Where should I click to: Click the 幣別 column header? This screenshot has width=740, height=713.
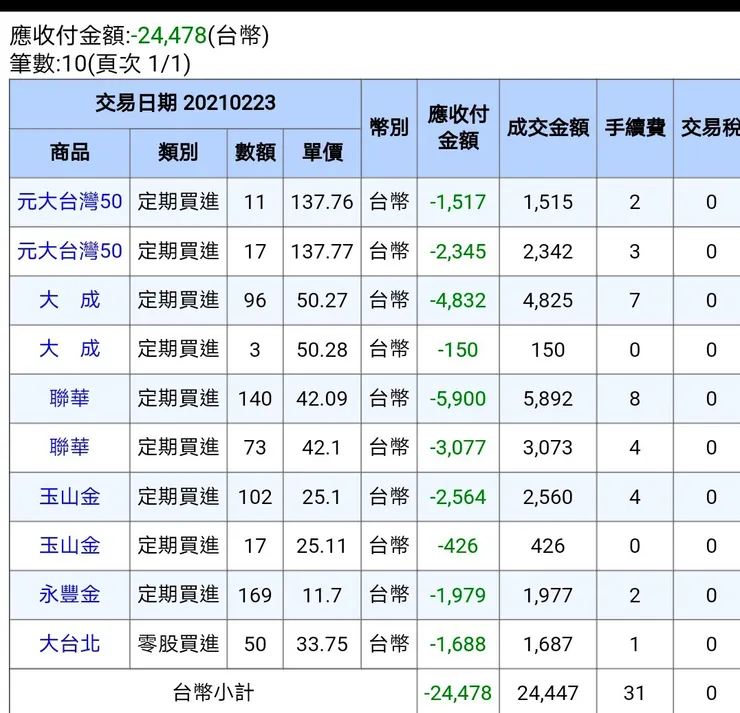pos(389,128)
